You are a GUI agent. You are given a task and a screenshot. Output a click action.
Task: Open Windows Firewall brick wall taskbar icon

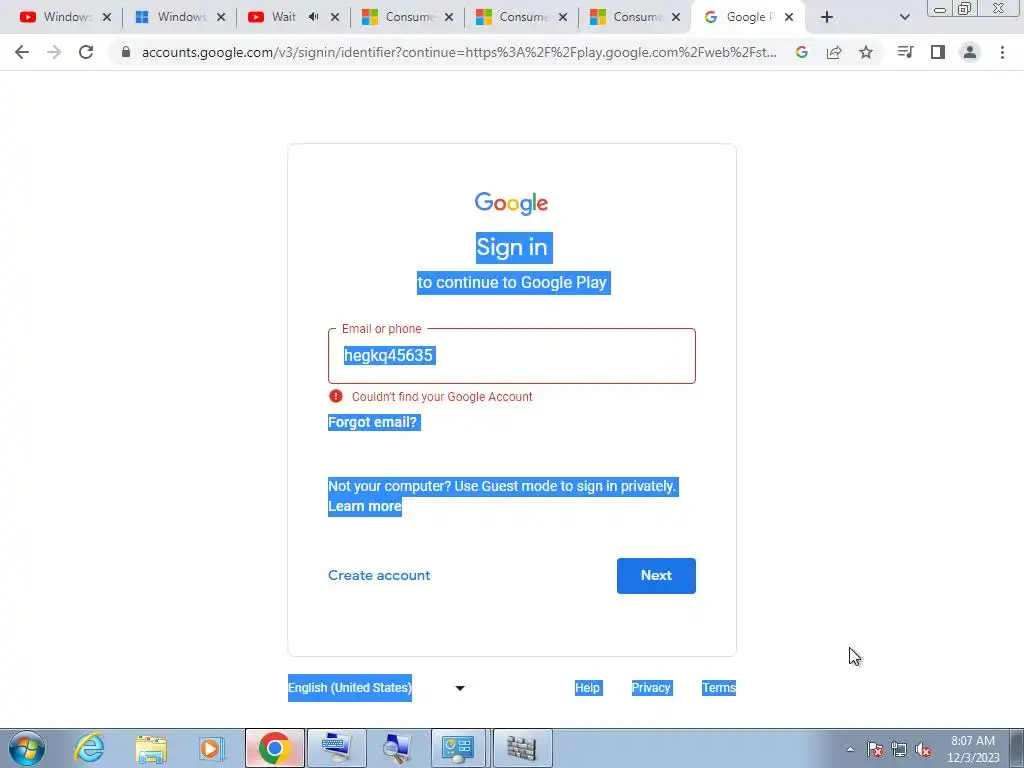click(x=522, y=748)
